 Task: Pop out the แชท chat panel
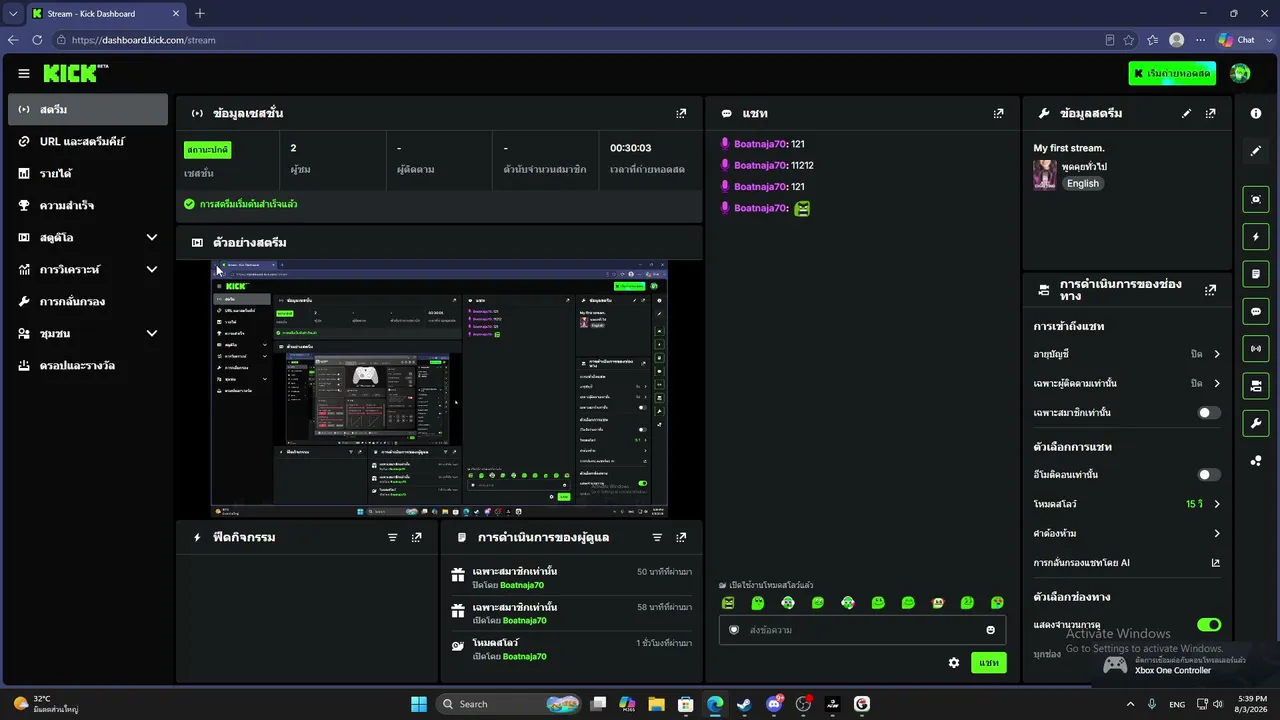(x=998, y=114)
